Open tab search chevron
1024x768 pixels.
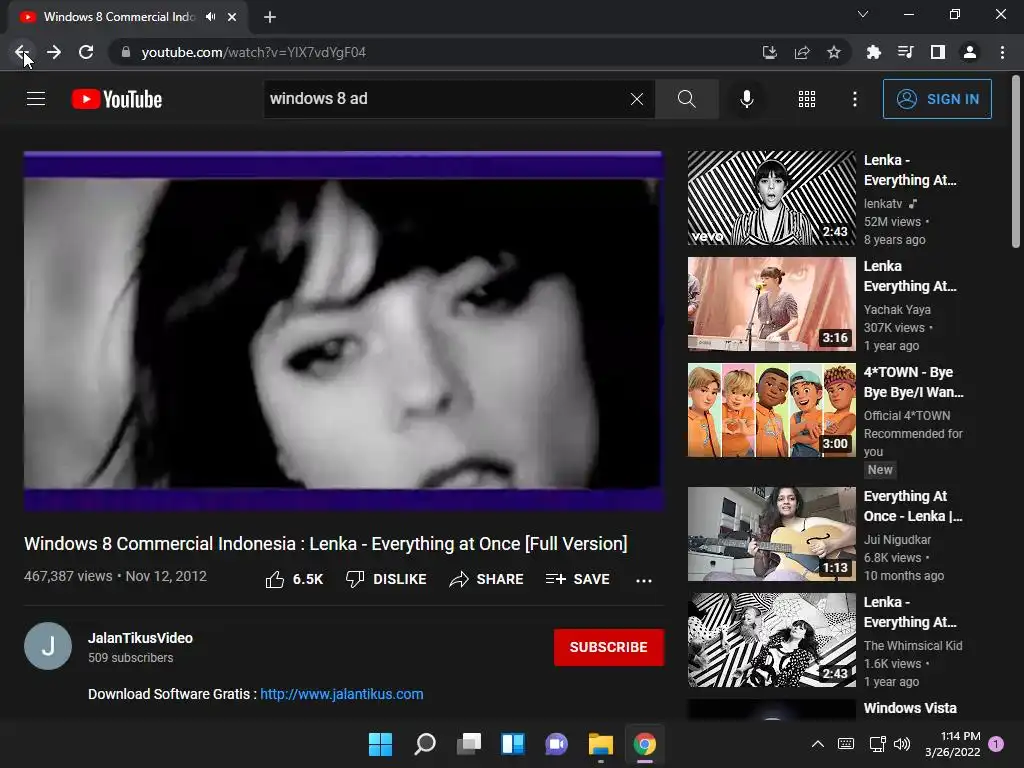[x=863, y=14]
